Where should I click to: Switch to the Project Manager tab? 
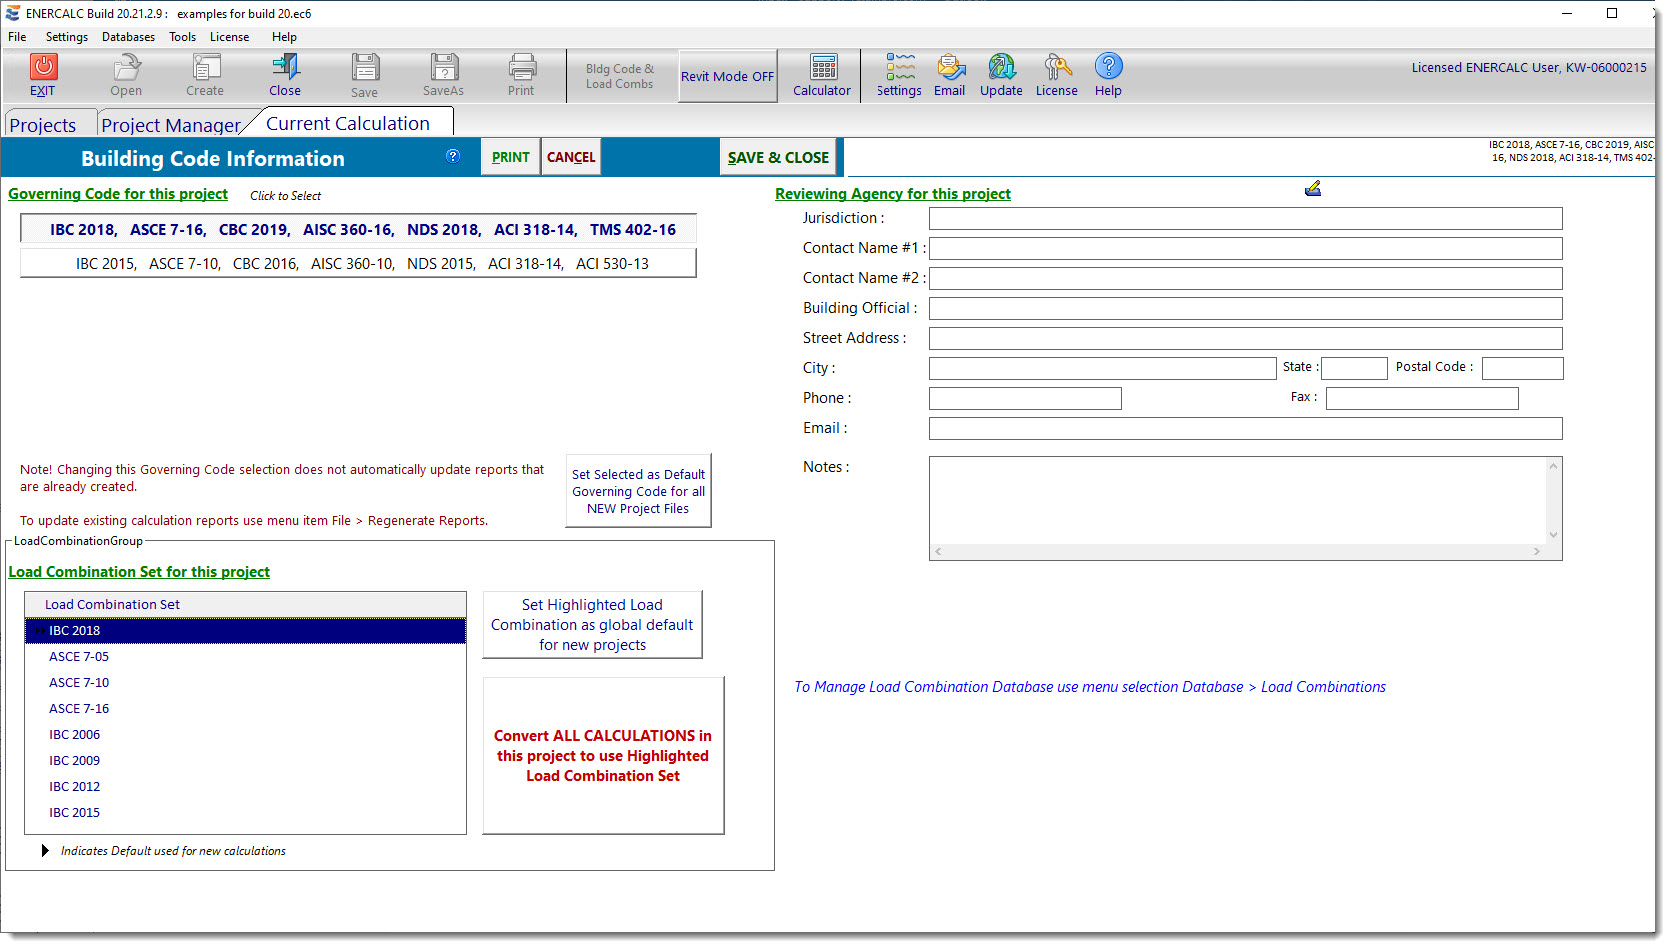171,125
